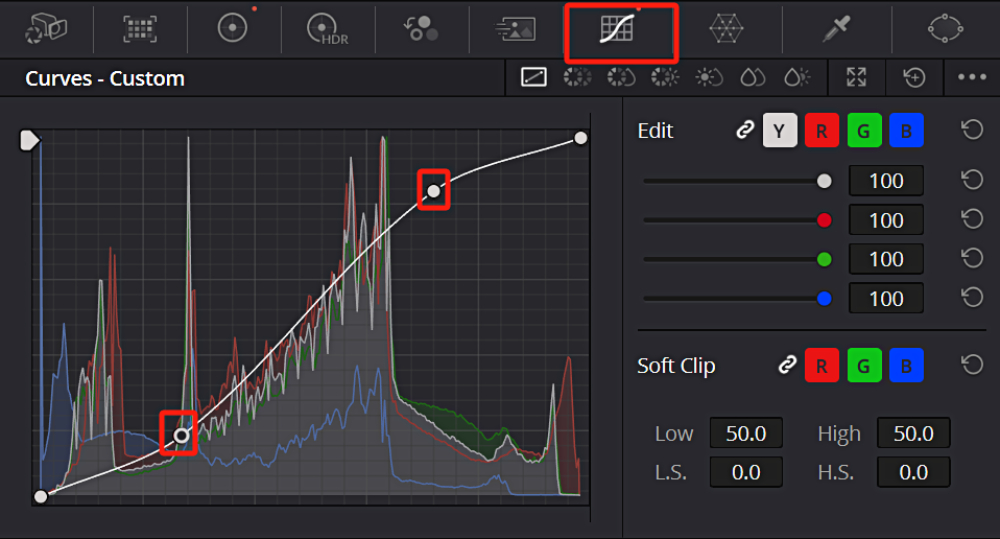The image size is (1000, 539).
Task: Select the blue Soft Clip channel
Action: click(906, 365)
